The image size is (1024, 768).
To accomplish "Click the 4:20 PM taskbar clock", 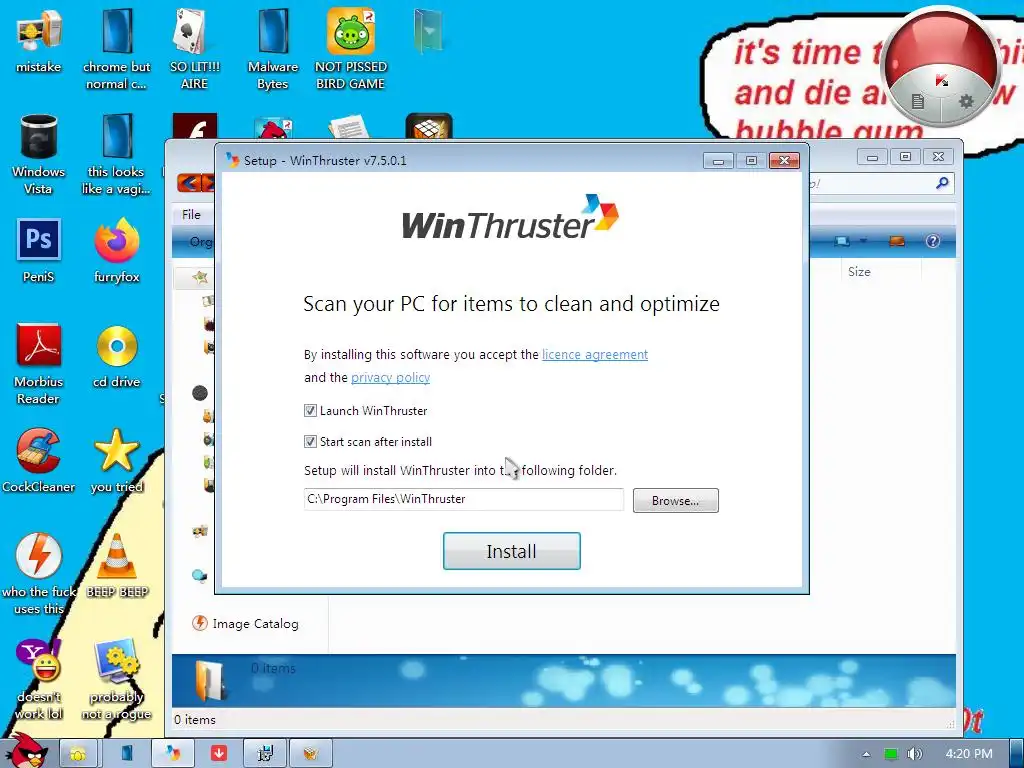I will [x=969, y=754].
